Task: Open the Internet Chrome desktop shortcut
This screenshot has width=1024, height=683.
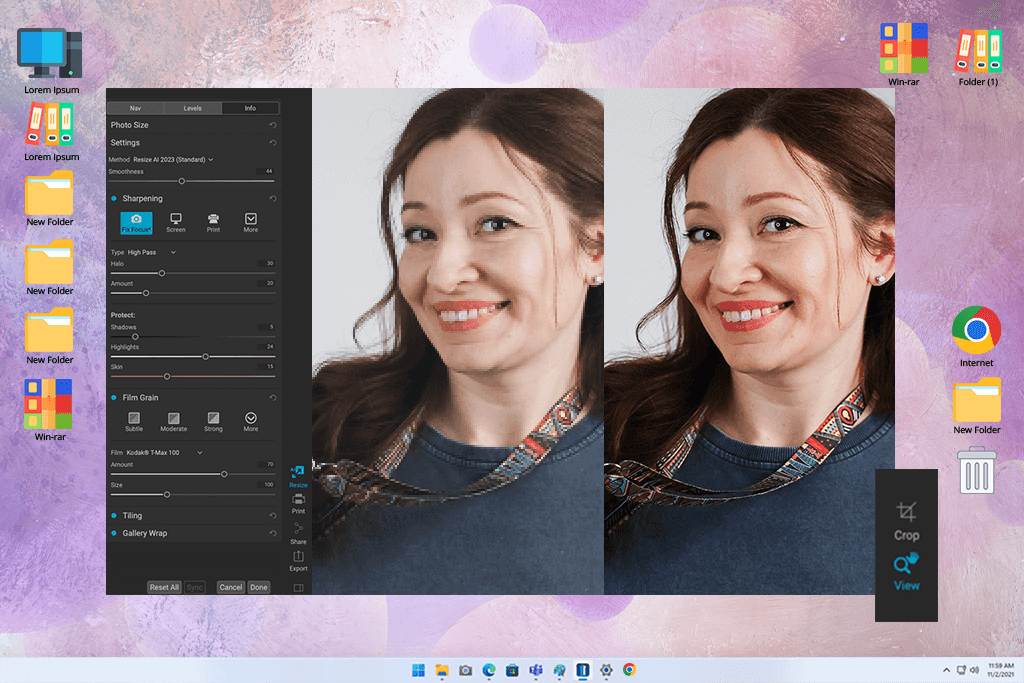Action: [x=976, y=336]
